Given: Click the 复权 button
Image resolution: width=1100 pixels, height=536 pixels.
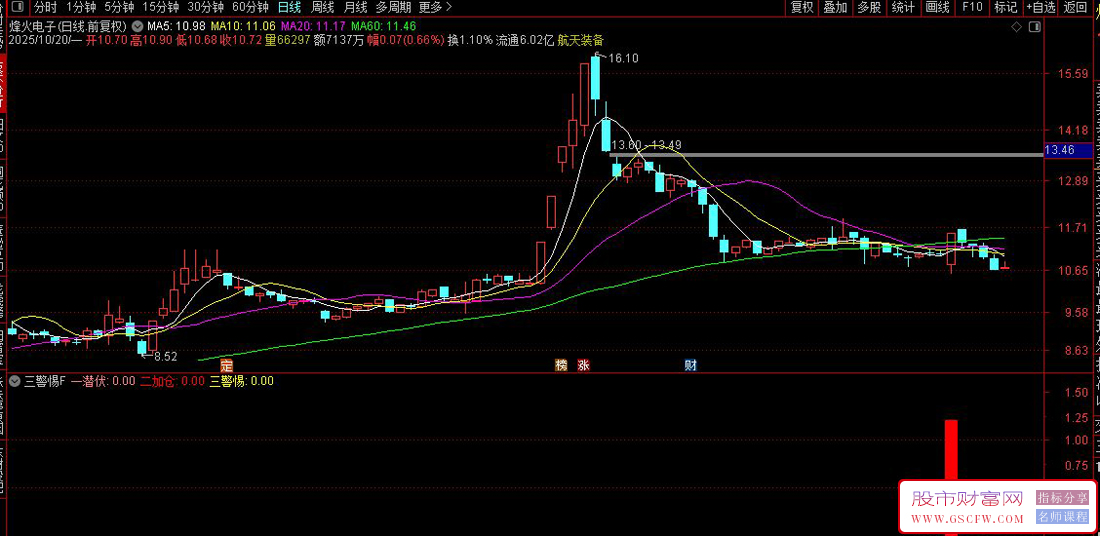Looking at the screenshot, I should click(802, 7).
